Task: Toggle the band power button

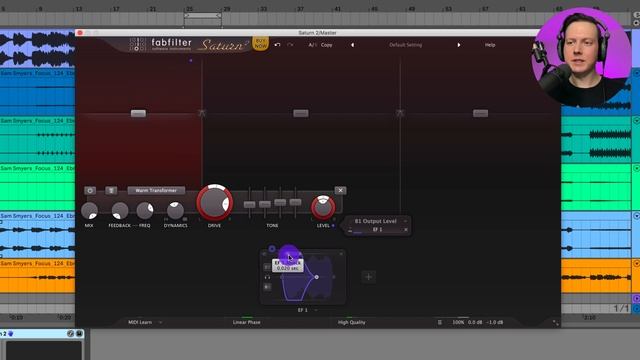Action: coord(90,191)
